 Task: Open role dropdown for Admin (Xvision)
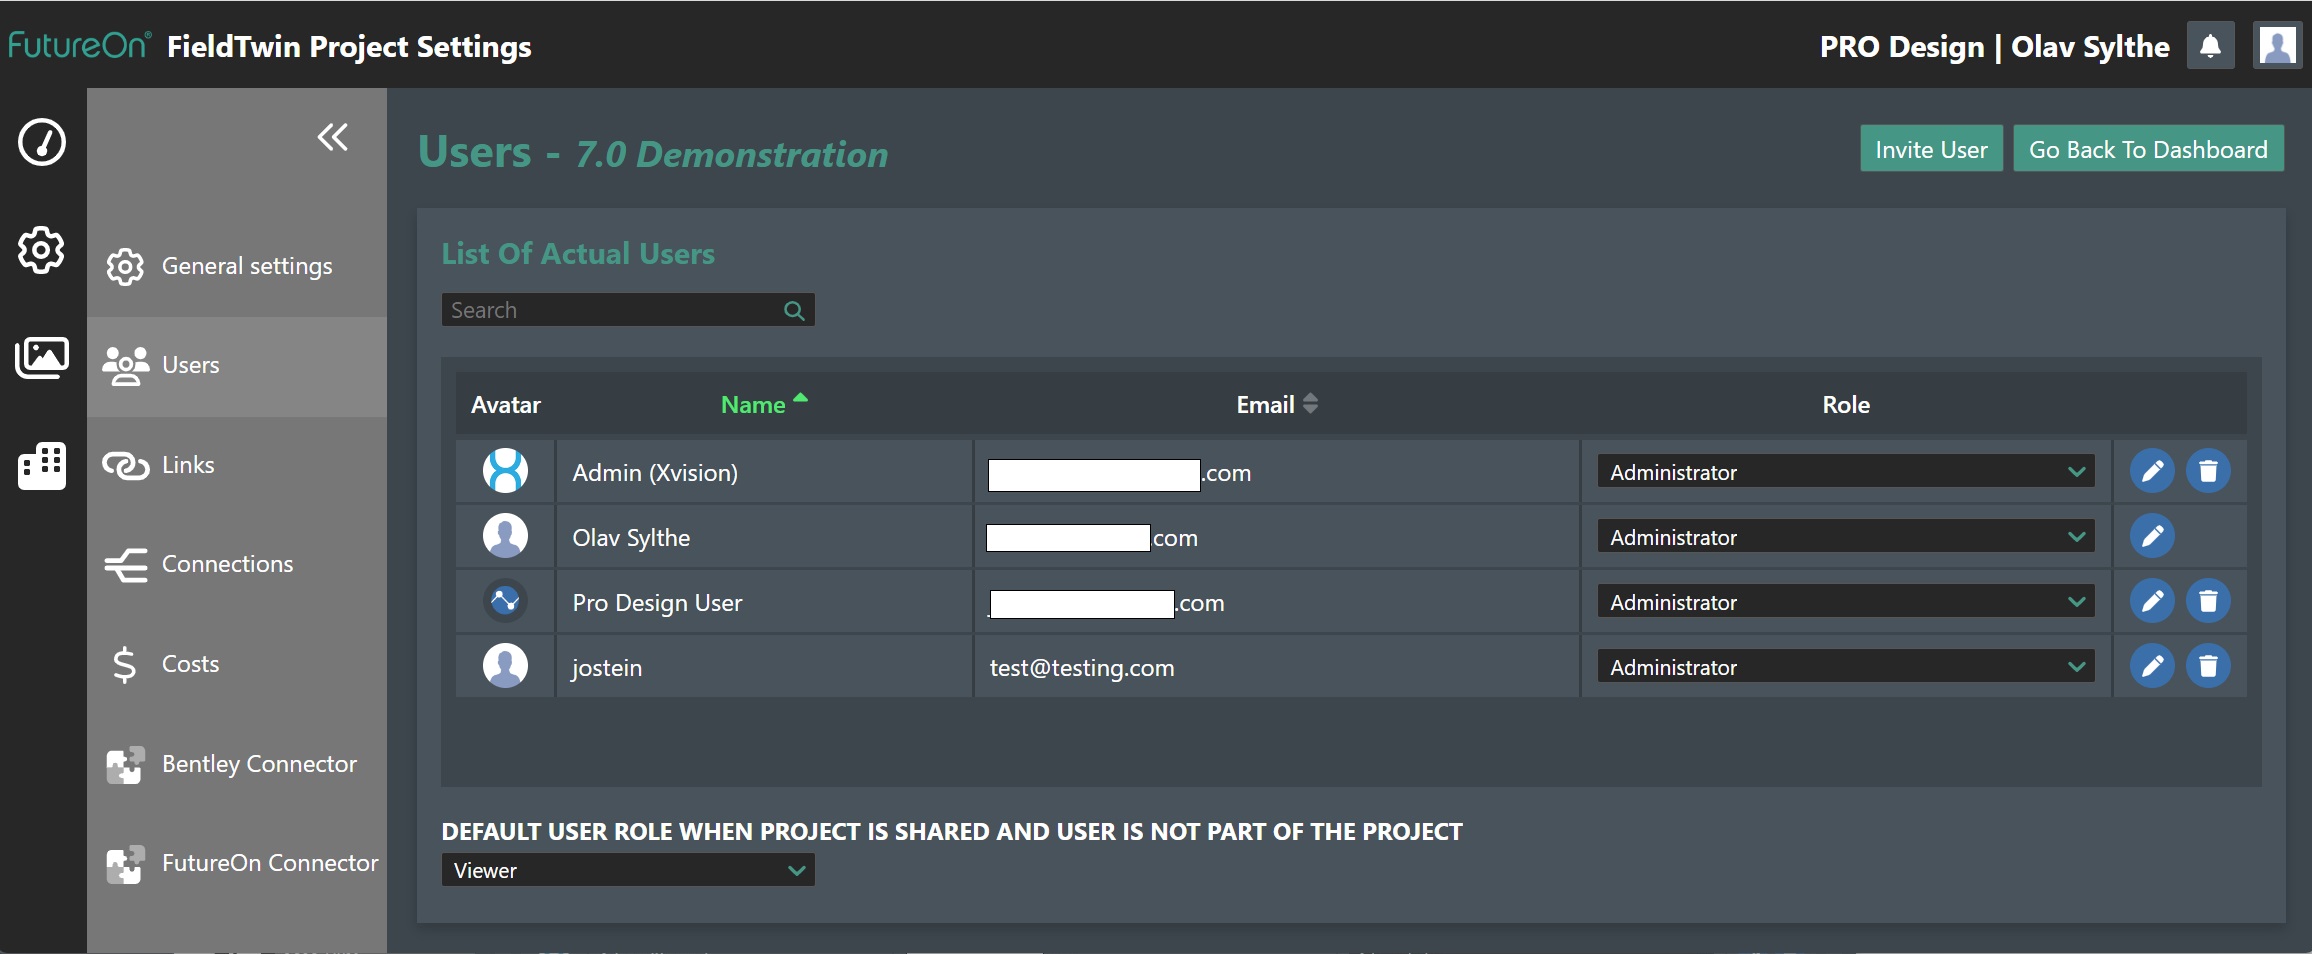pos(1846,471)
